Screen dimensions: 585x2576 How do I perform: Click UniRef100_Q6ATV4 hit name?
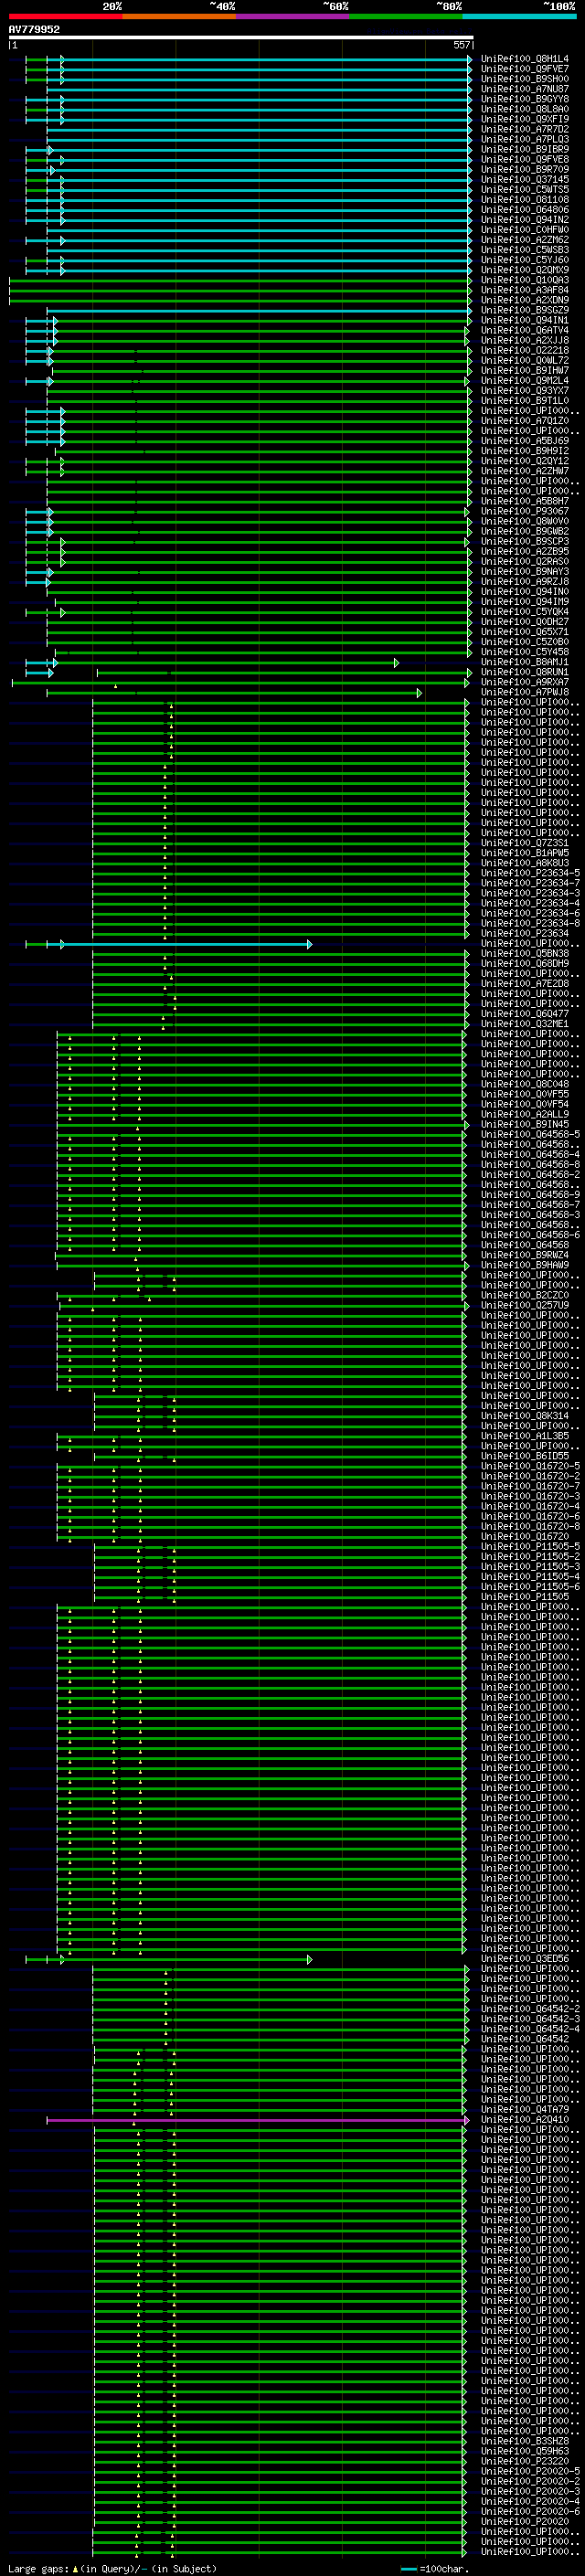coord(525,330)
